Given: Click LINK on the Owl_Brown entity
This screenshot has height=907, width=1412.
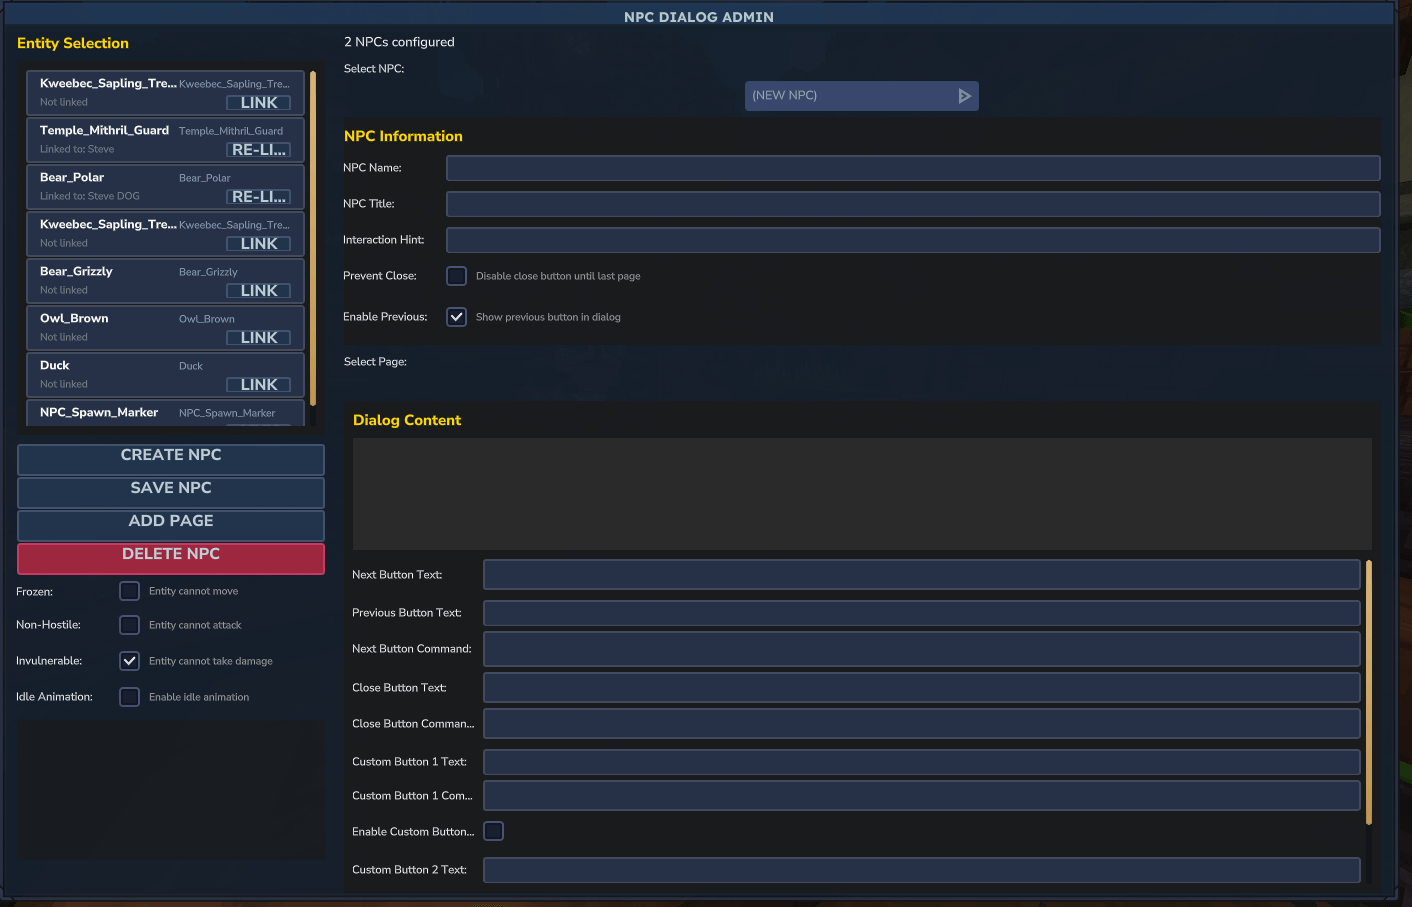Looking at the screenshot, I should point(258,337).
